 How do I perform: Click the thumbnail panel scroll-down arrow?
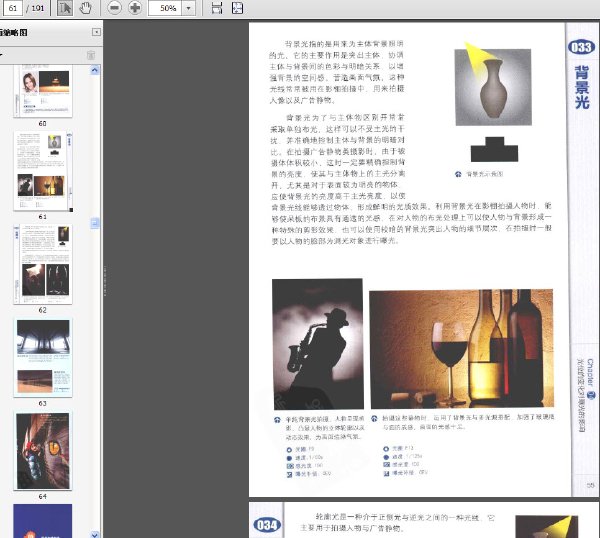click(95, 534)
